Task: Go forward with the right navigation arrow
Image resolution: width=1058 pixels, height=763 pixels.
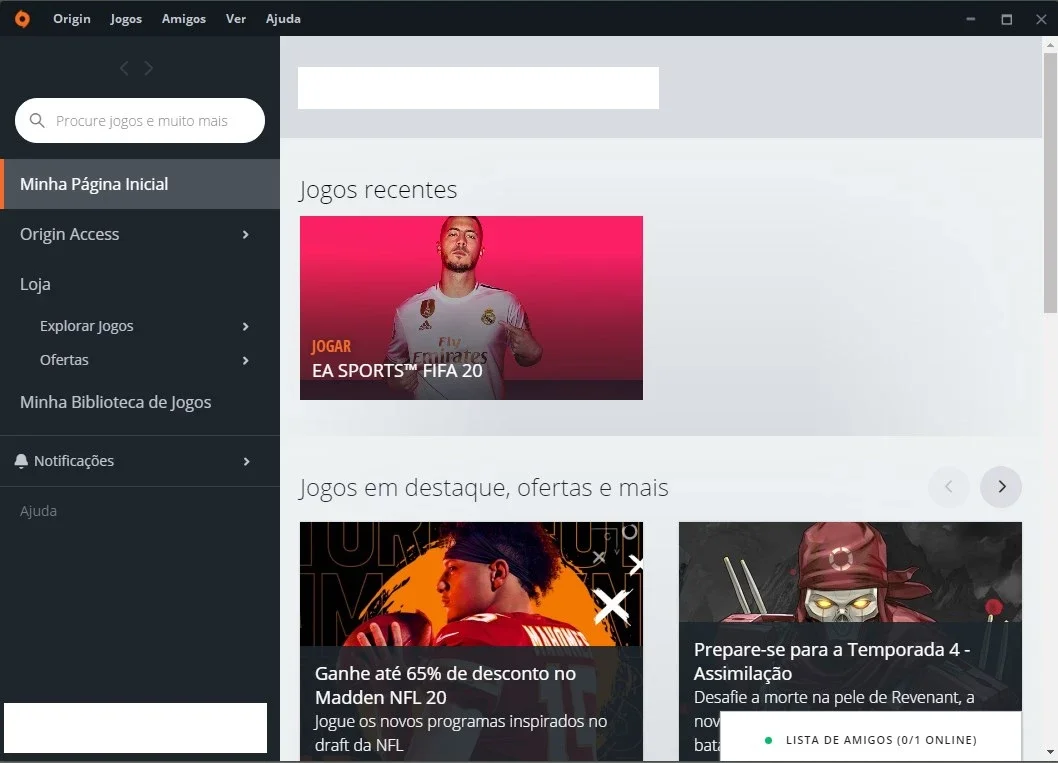Action: click(148, 68)
